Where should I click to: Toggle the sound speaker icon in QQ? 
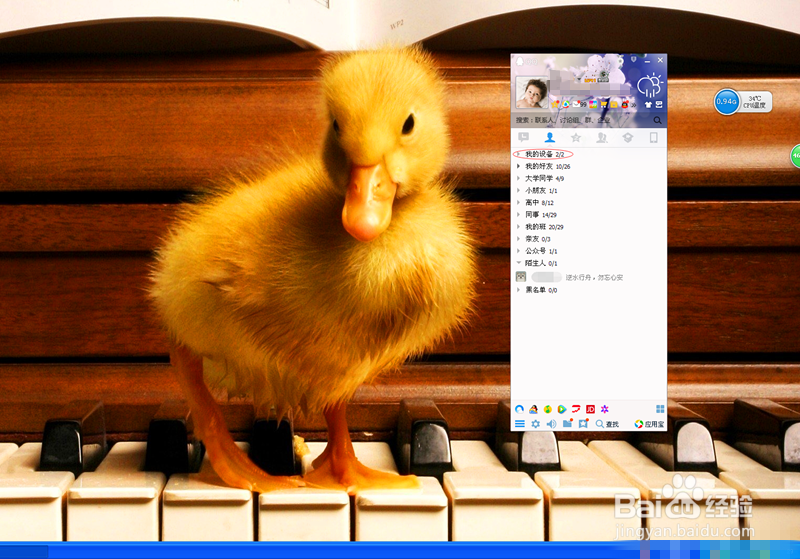point(551,424)
